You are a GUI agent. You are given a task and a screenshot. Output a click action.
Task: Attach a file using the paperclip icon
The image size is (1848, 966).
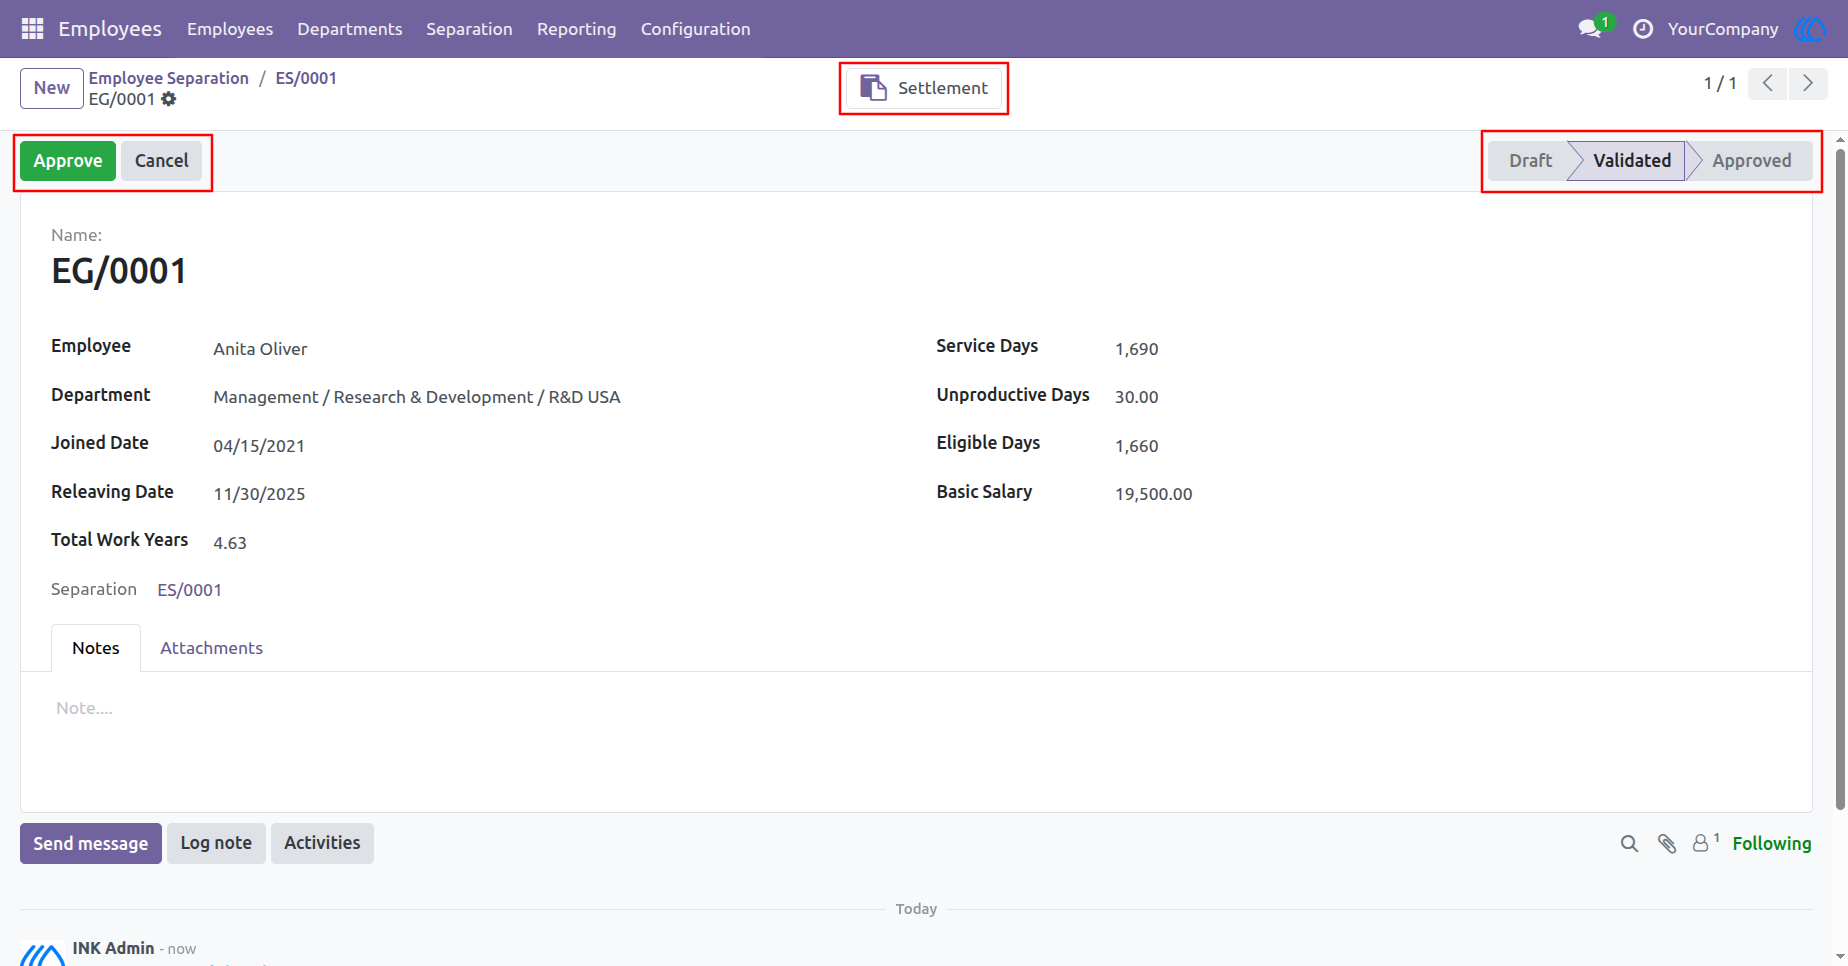tap(1667, 844)
